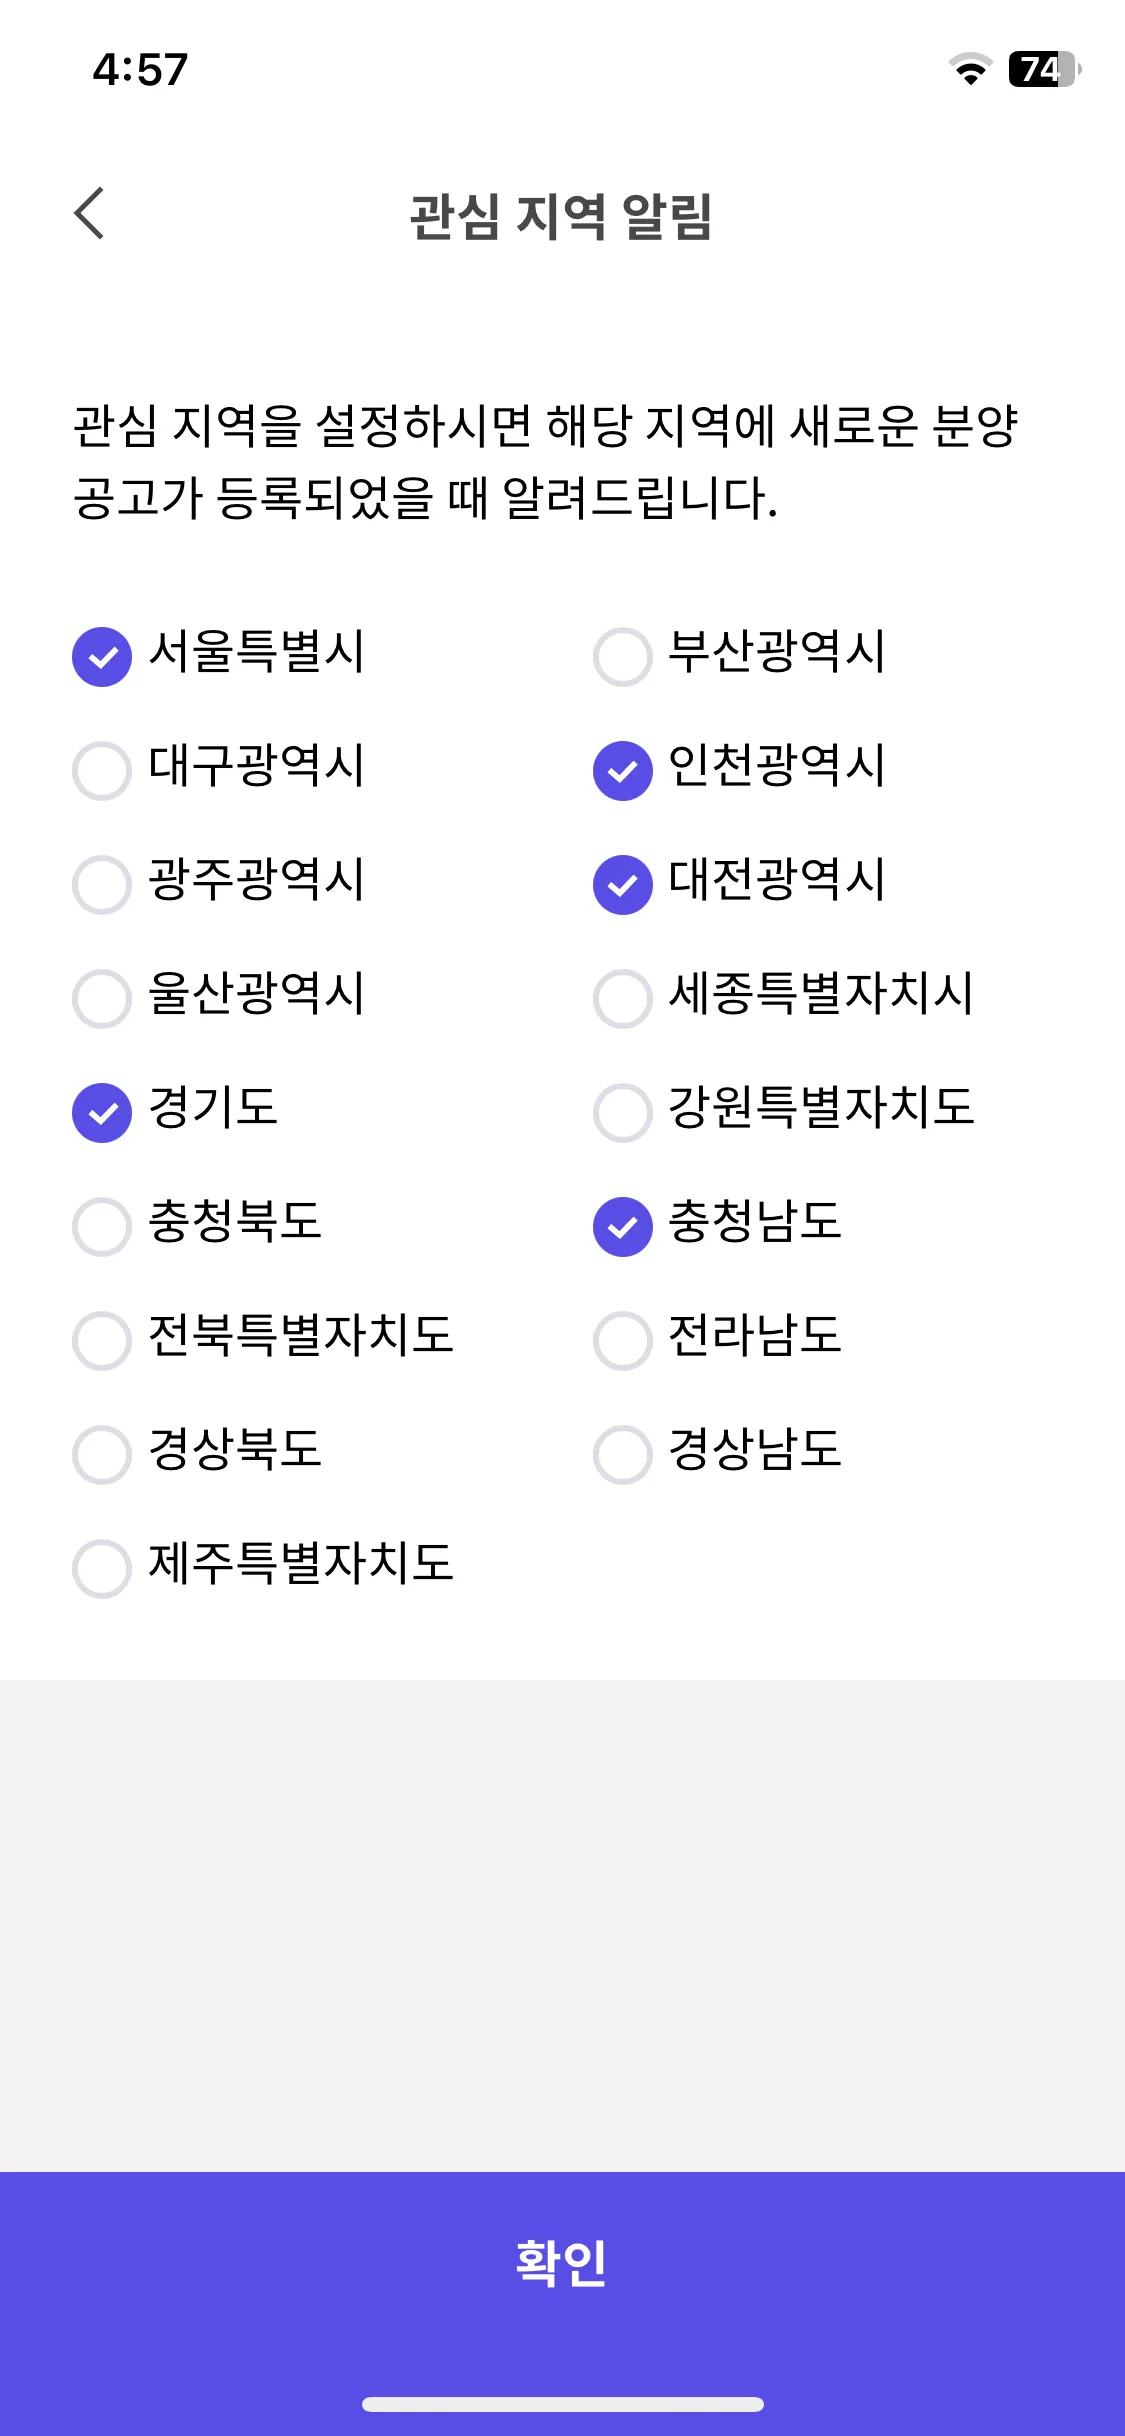1125x2436 pixels.
Task: Uncheck the 경기도 checkbox
Action: click(102, 1113)
